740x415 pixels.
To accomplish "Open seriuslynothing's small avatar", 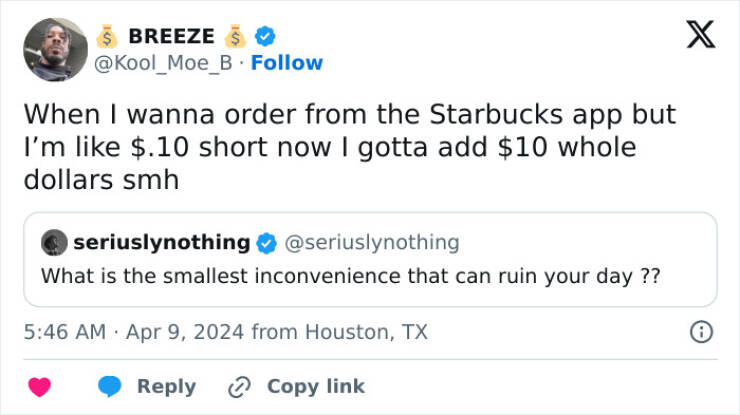I will click(53, 242).
